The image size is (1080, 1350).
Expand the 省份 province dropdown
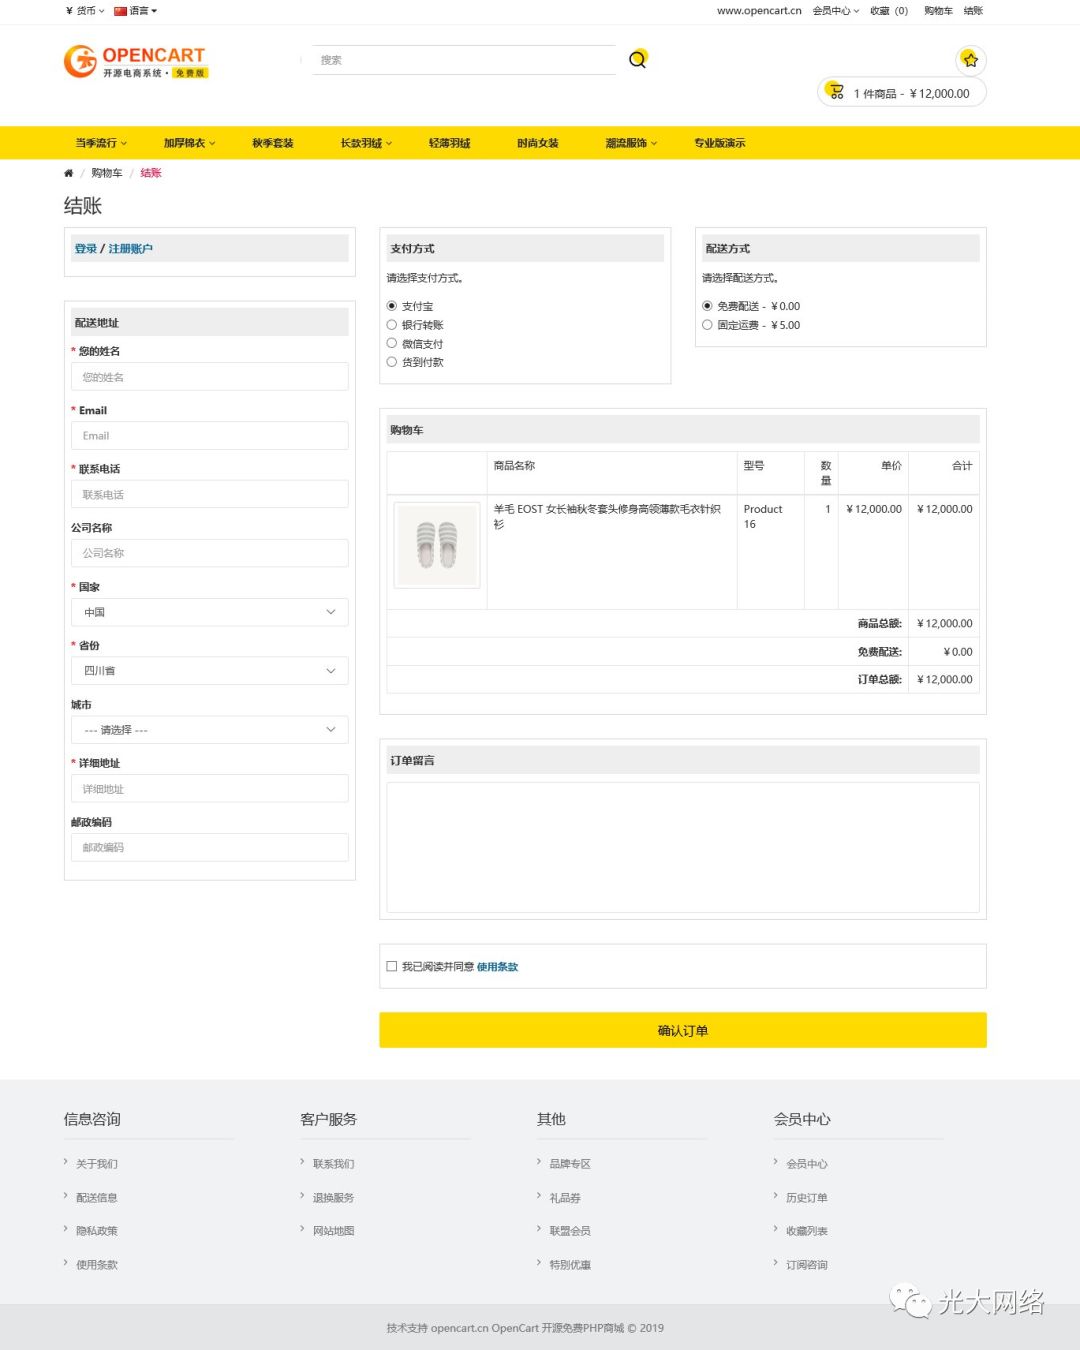tap(210, 671)
